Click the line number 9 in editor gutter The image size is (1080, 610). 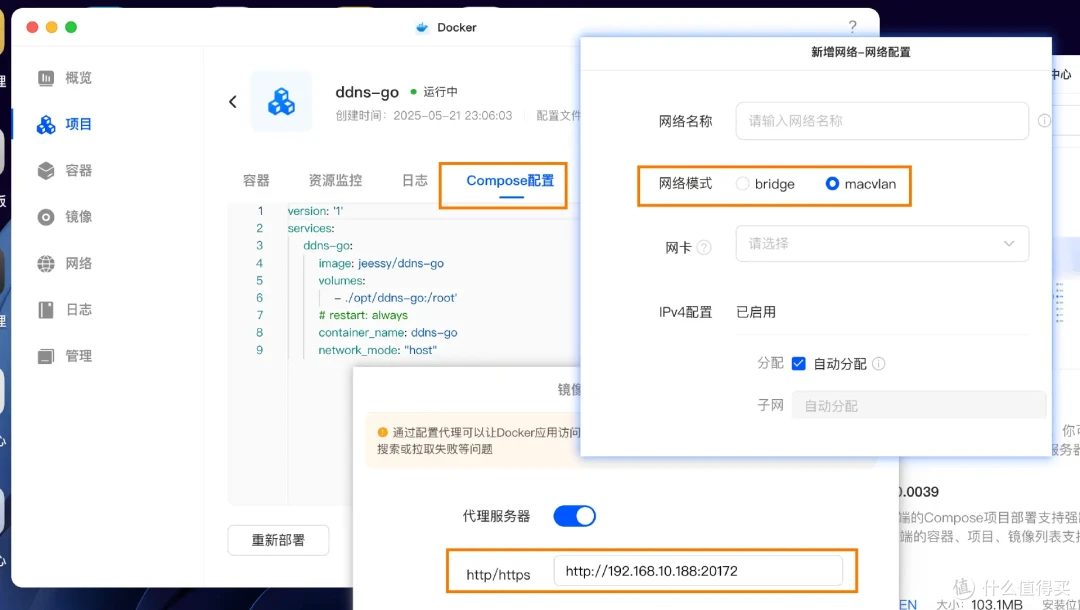[260, 350]
